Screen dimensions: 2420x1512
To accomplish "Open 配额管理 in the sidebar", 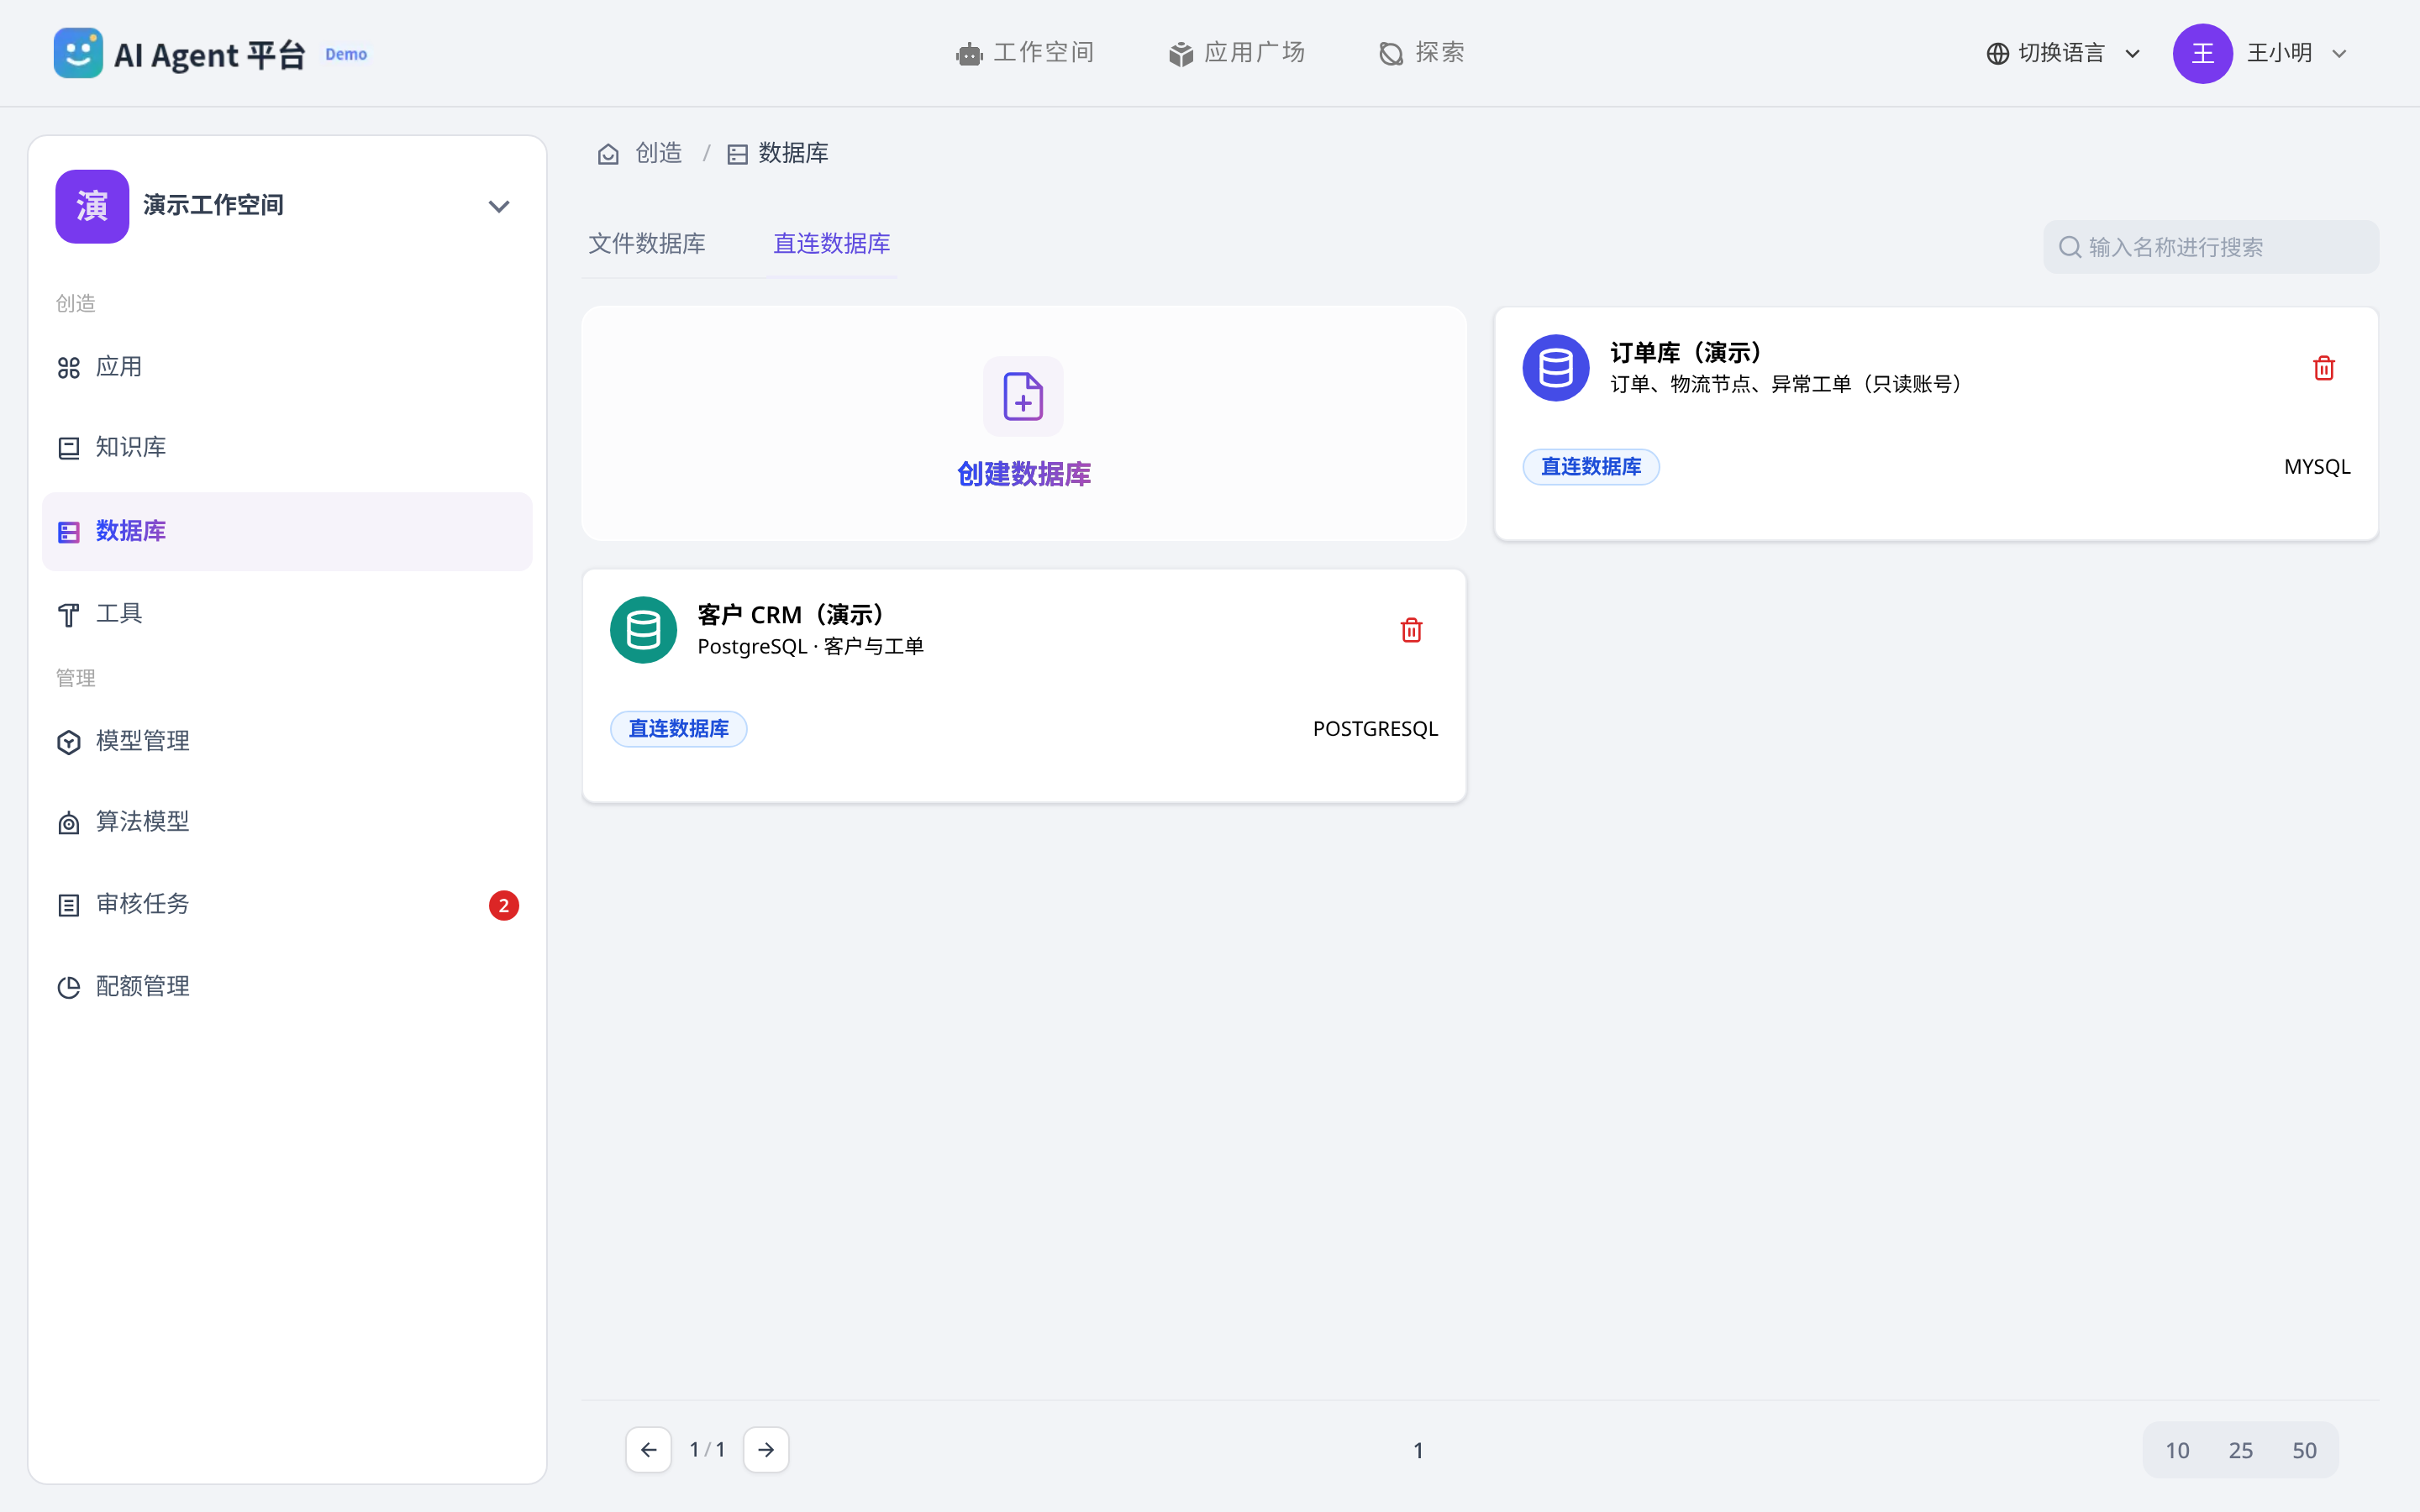I will (x=287, y=987).
